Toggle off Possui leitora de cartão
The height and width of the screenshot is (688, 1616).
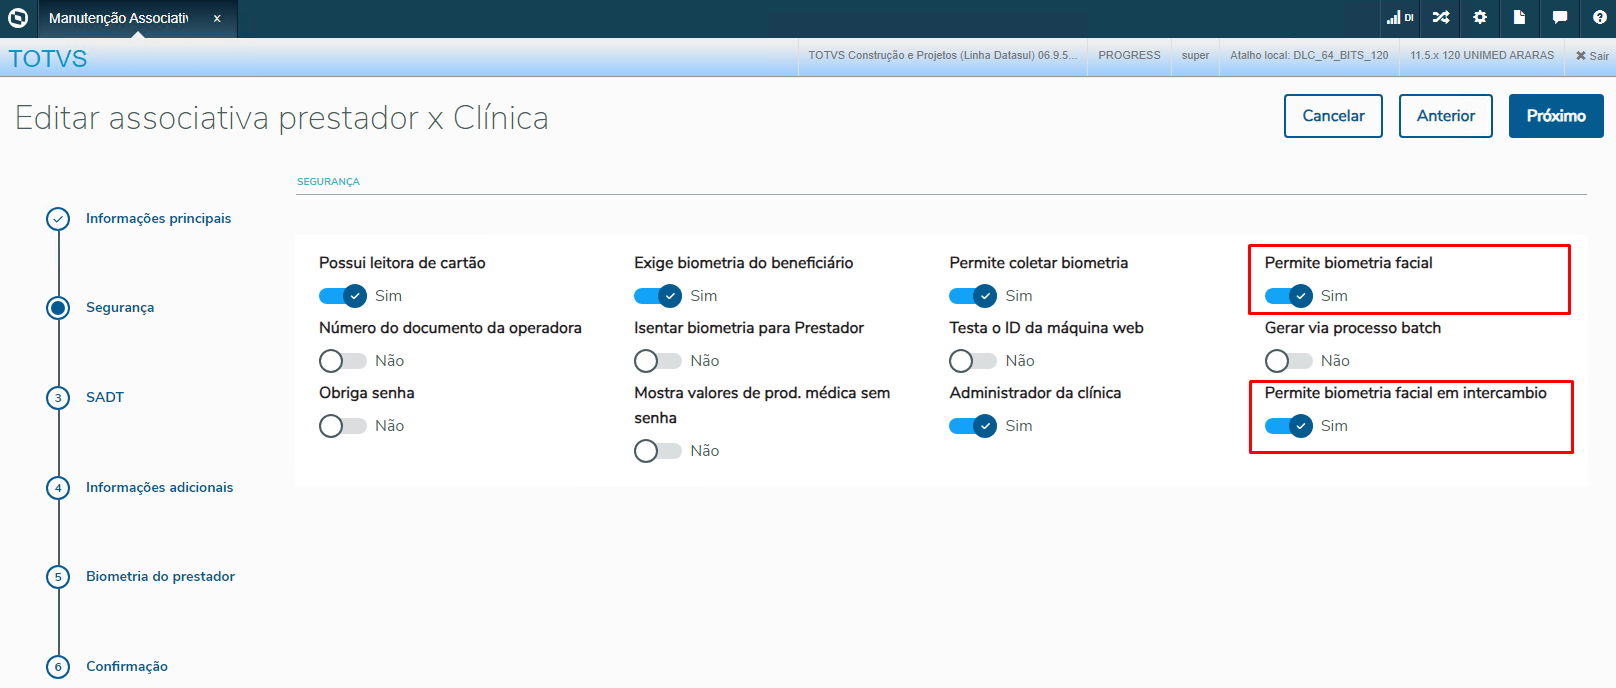(x=343, y=296)
